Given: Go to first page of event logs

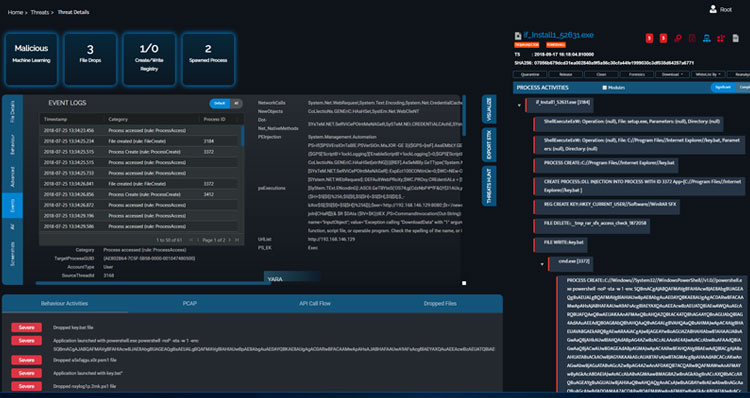Looking at the screenshot, I should pos(191,240).
